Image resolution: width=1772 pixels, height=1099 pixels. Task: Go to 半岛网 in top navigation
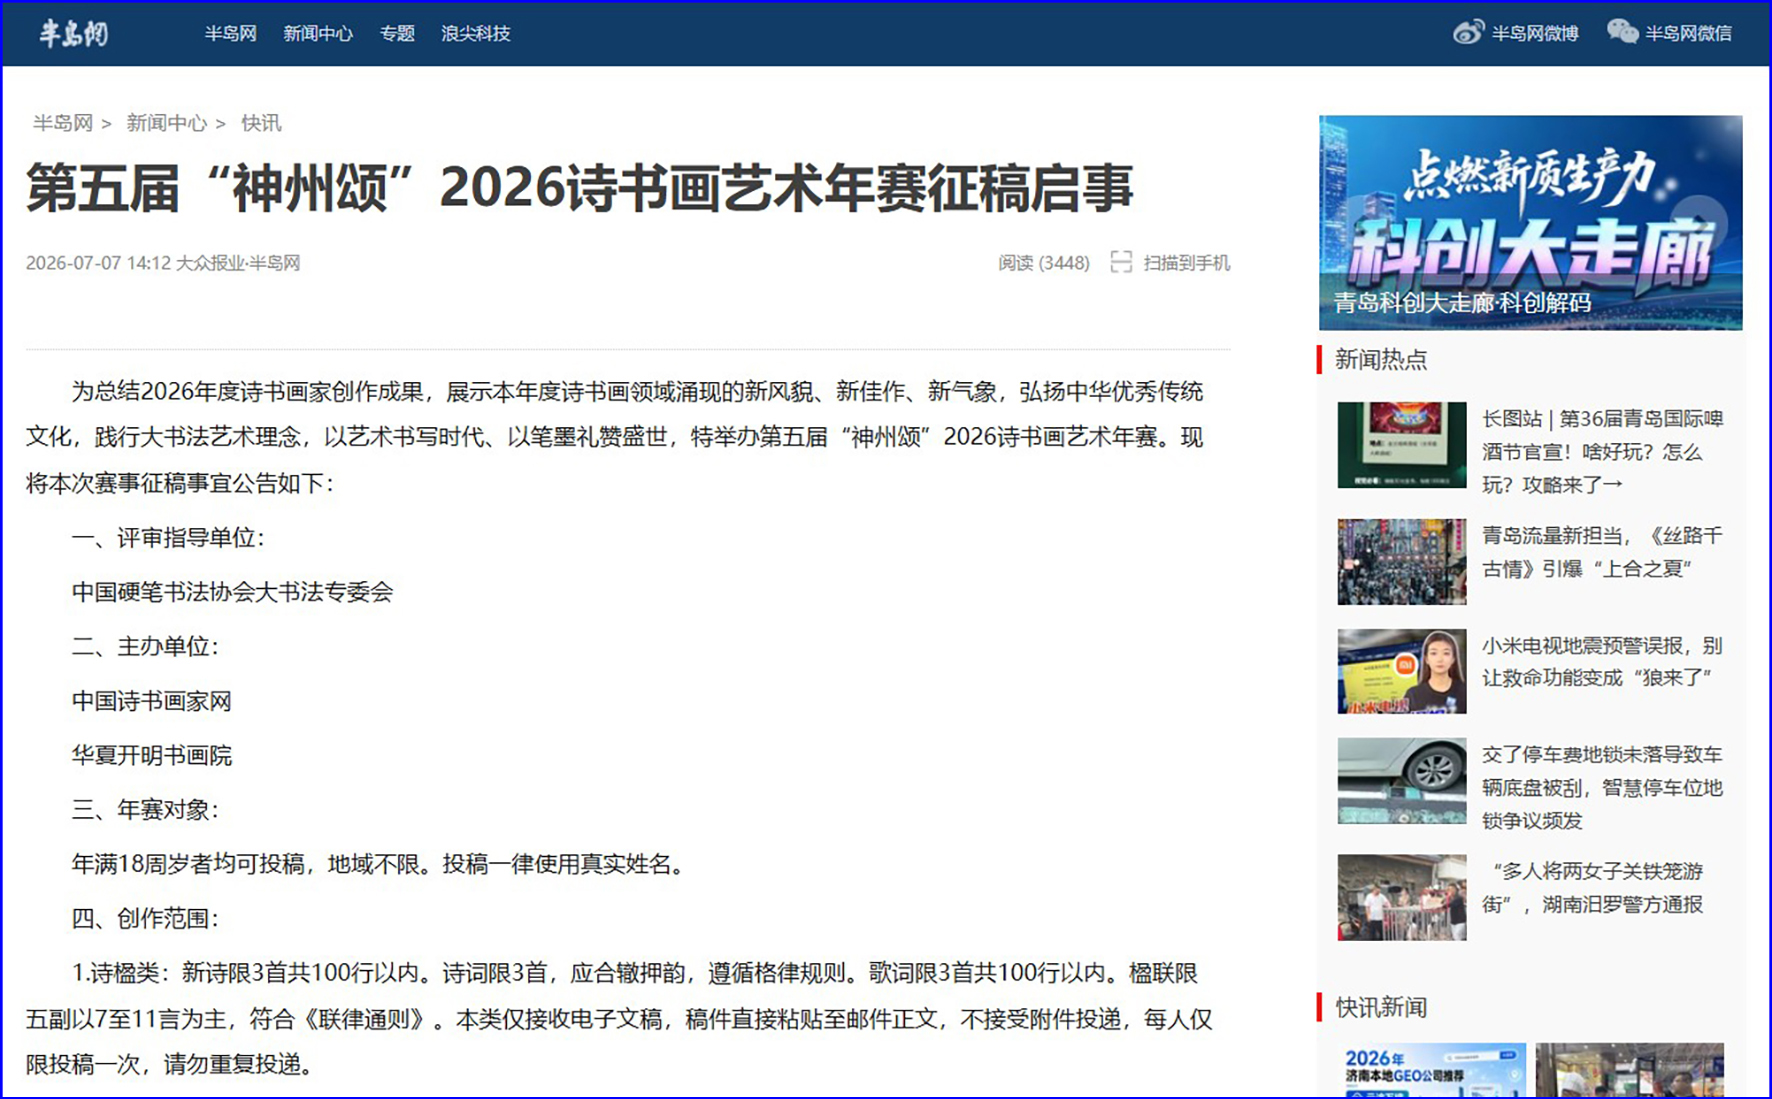231,34
